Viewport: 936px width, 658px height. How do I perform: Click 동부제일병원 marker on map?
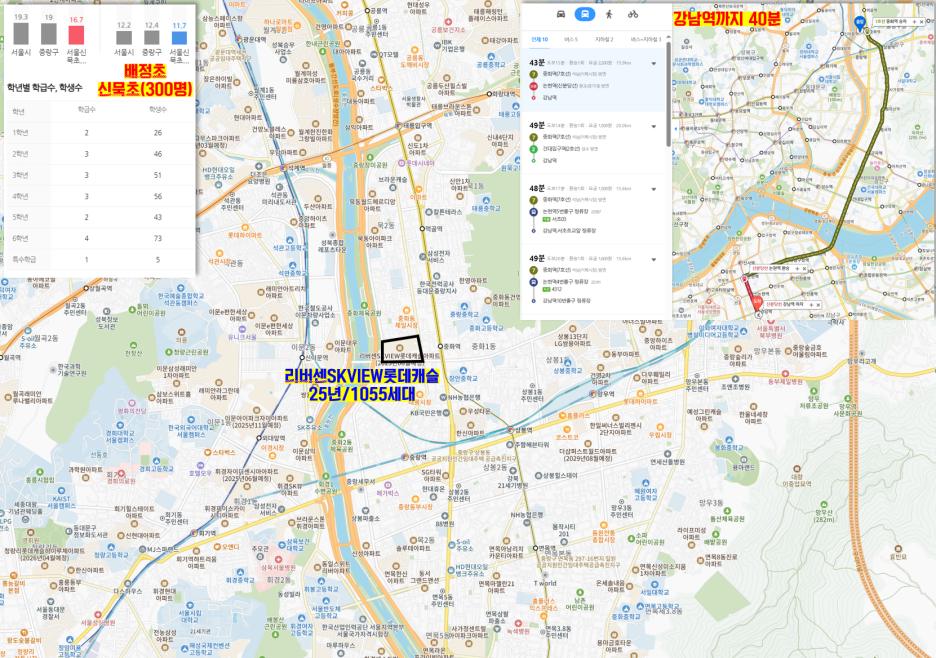pos(784,374)
